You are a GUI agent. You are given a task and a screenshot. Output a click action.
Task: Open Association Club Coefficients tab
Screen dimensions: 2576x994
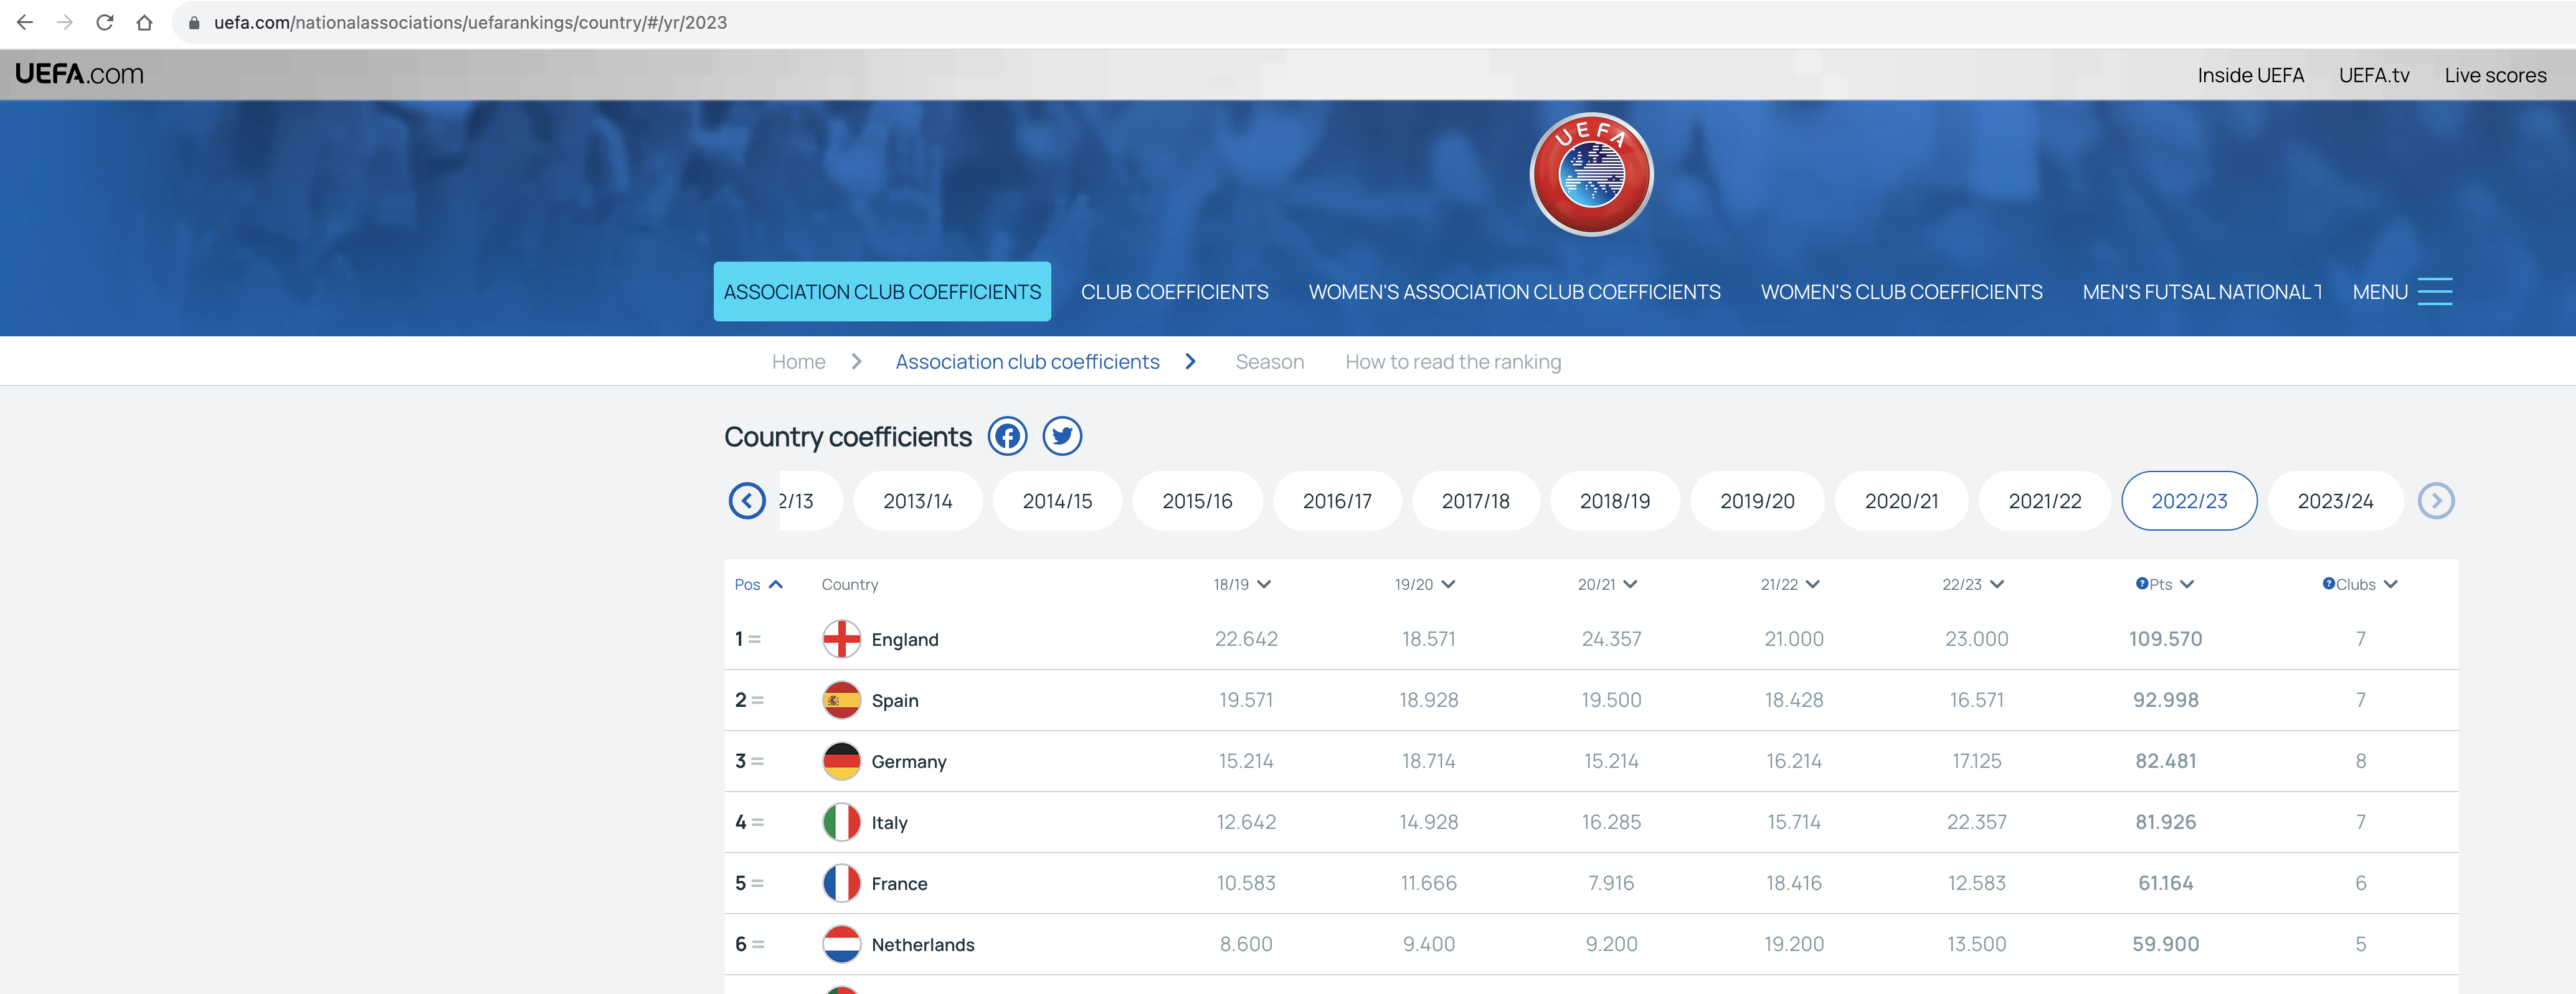[x=882, y=292]
